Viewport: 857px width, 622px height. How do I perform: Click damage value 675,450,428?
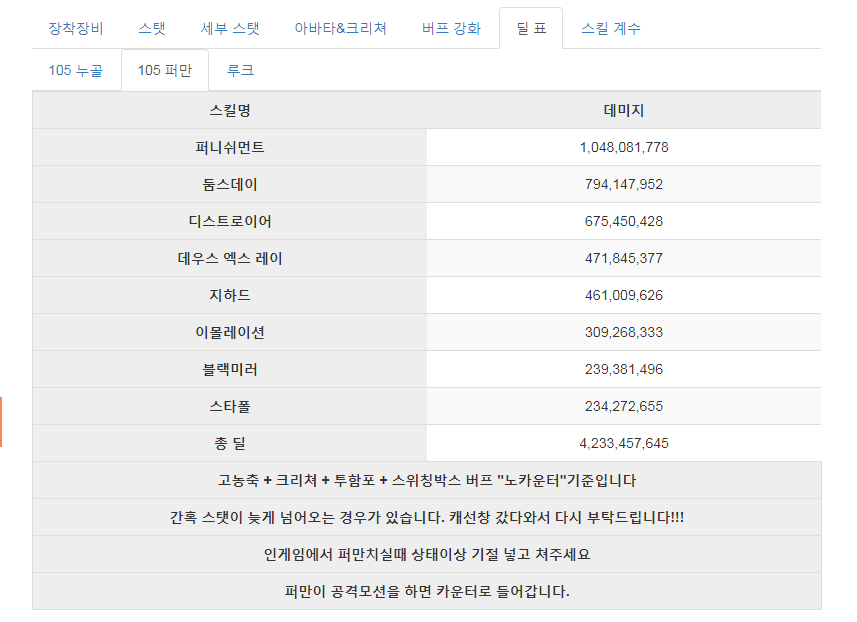pos(624,221)
